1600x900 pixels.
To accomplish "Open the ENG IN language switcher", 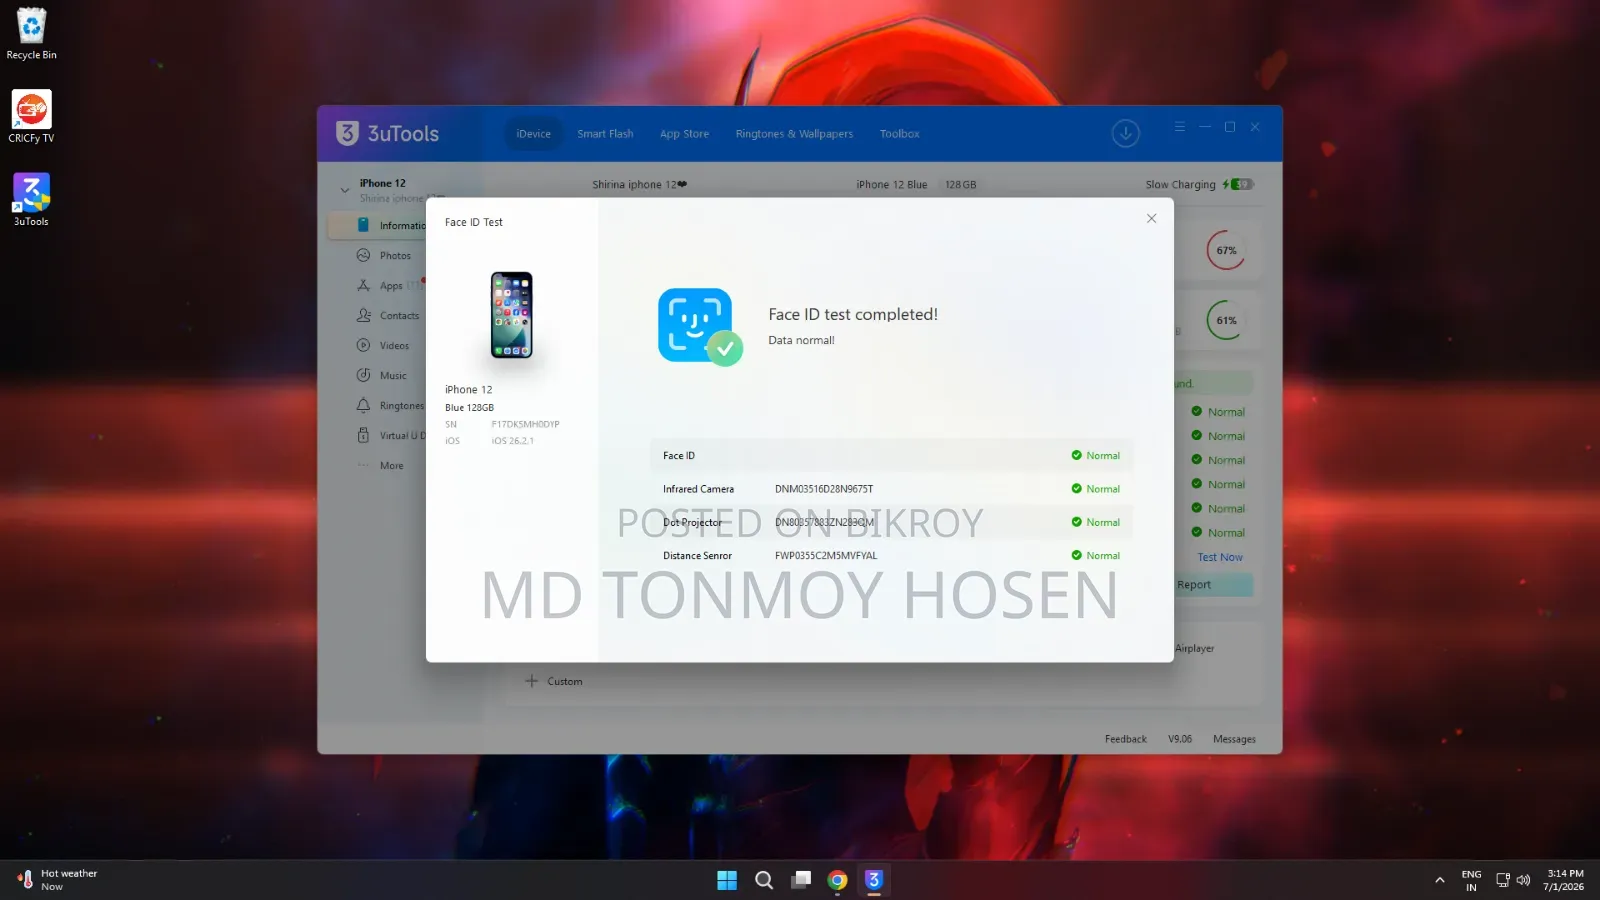I will [x=1471, y=880].
